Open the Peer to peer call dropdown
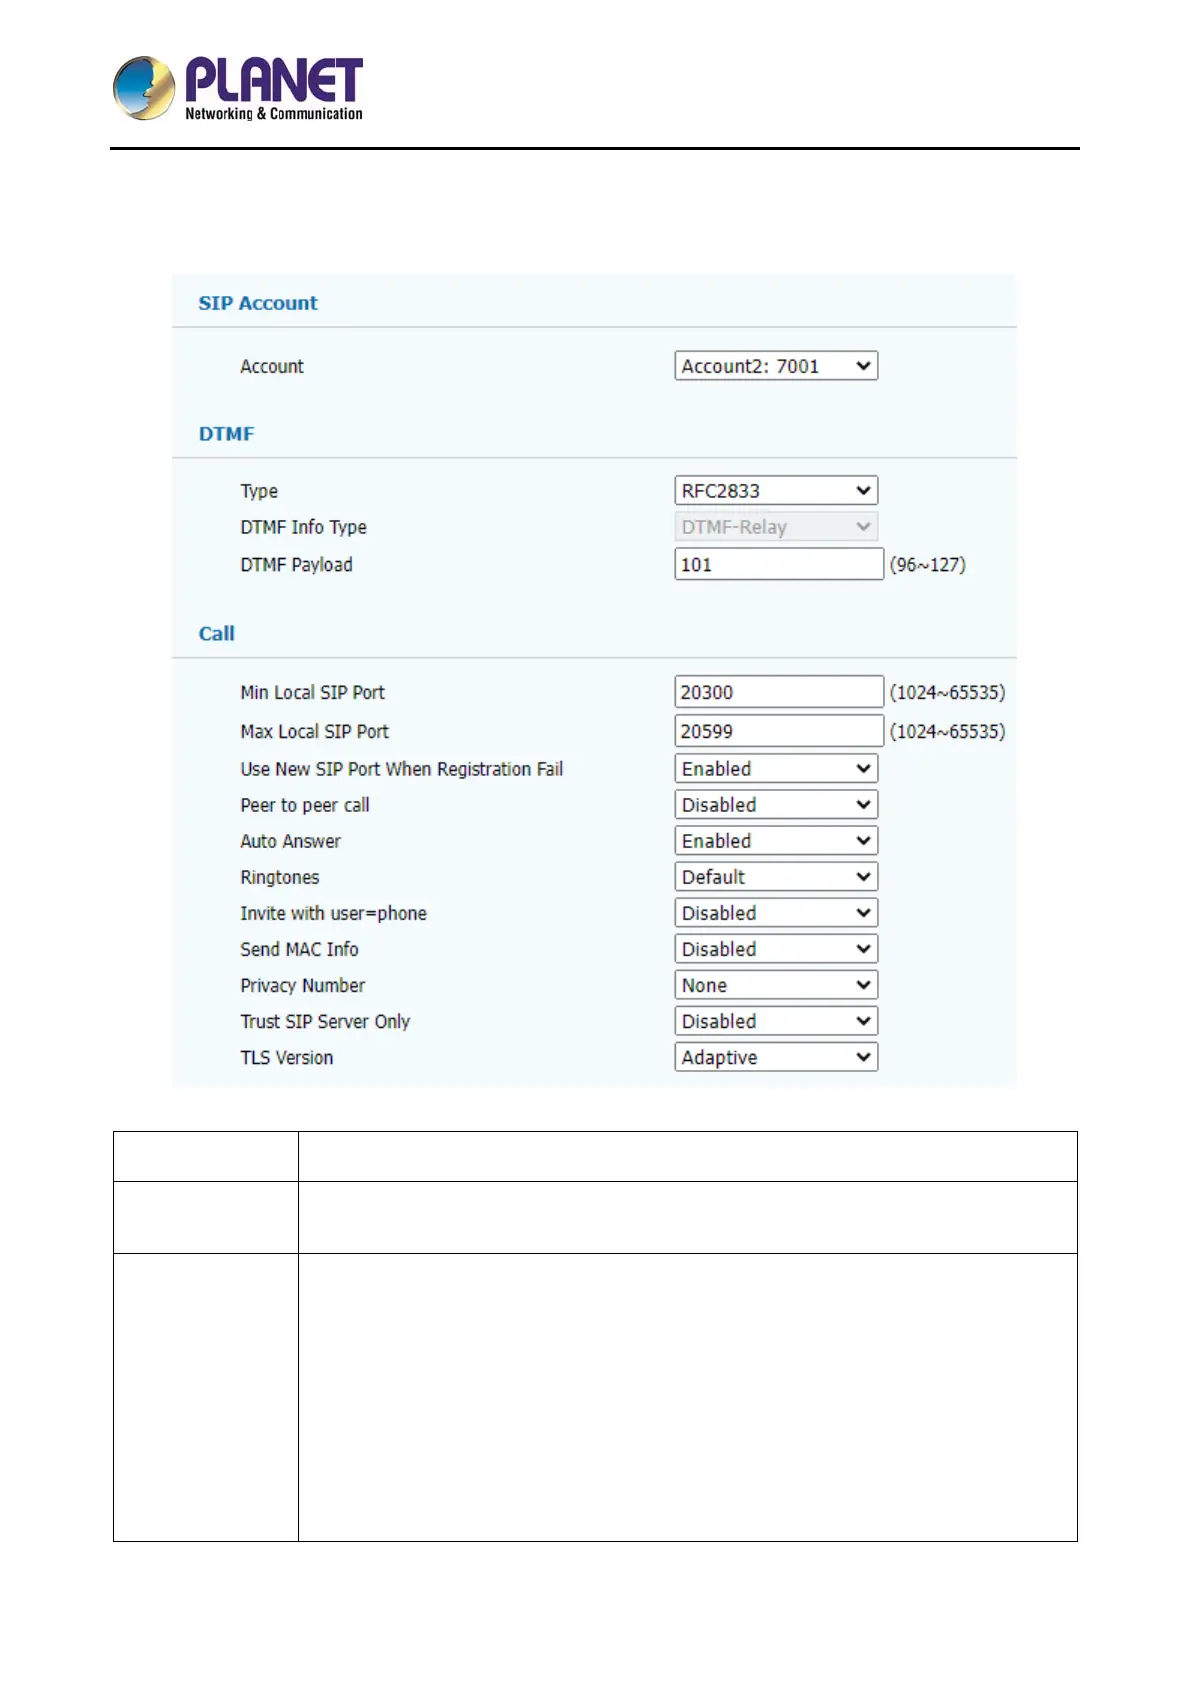 776,805
